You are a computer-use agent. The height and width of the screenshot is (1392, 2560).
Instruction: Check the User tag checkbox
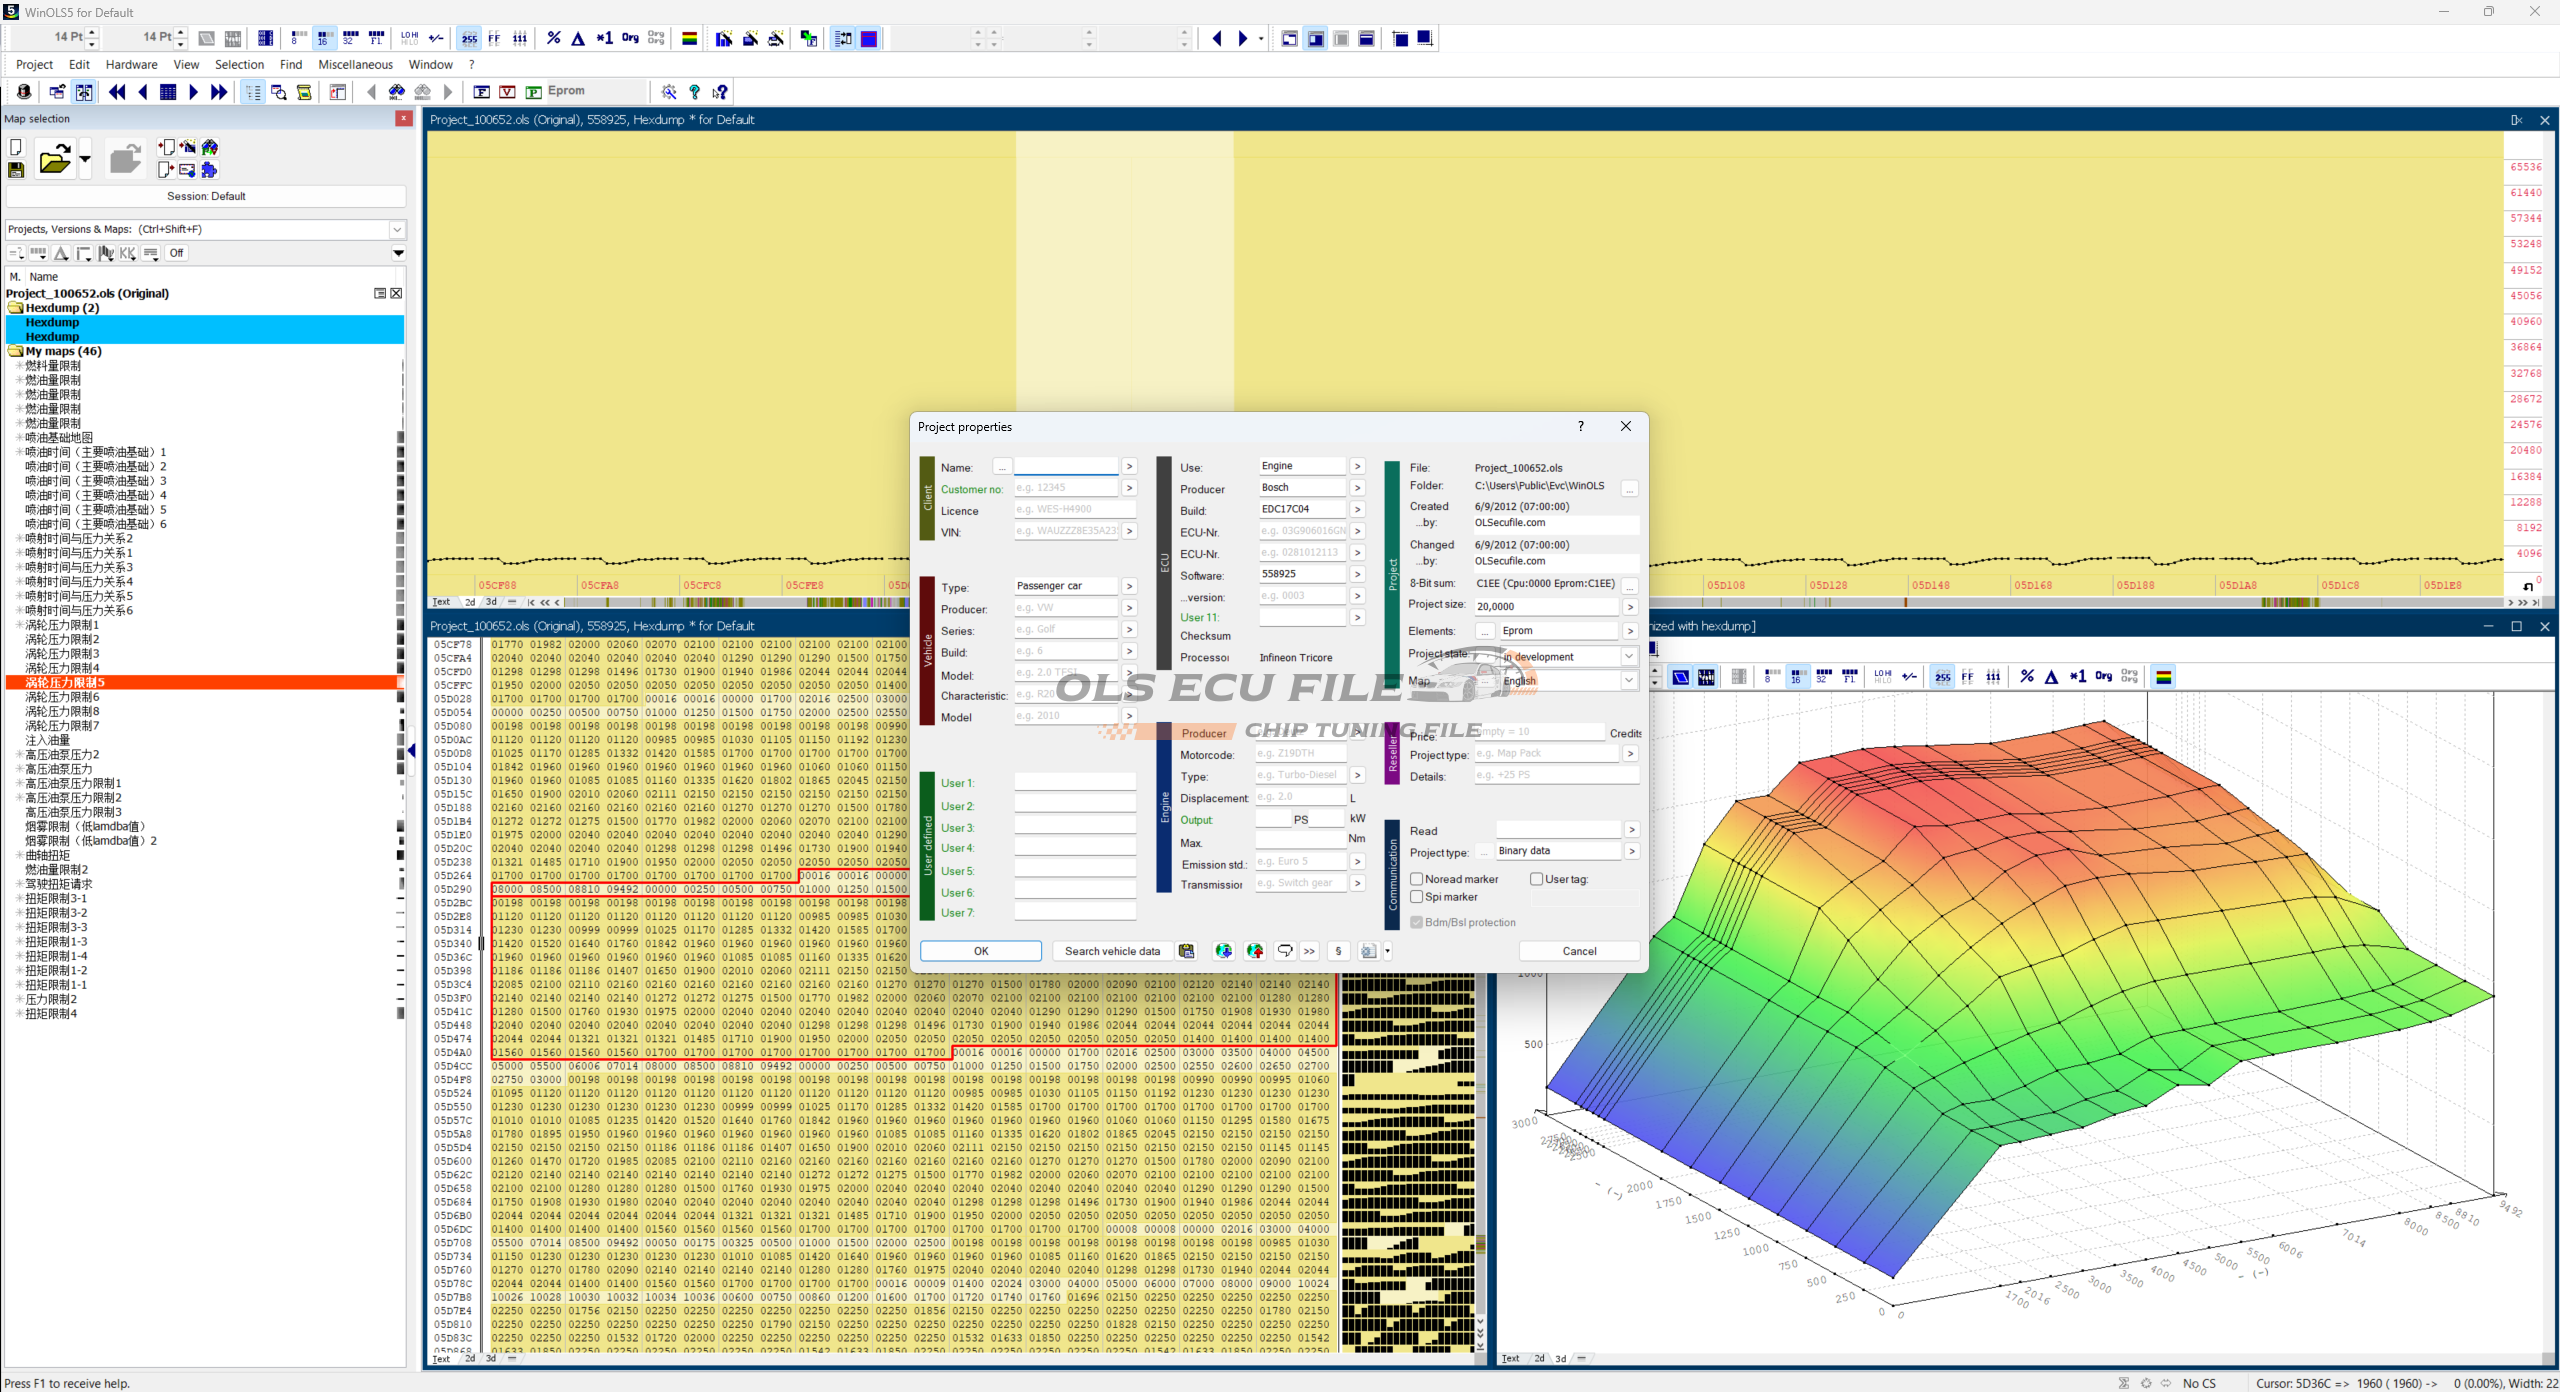pos(1537,879)
